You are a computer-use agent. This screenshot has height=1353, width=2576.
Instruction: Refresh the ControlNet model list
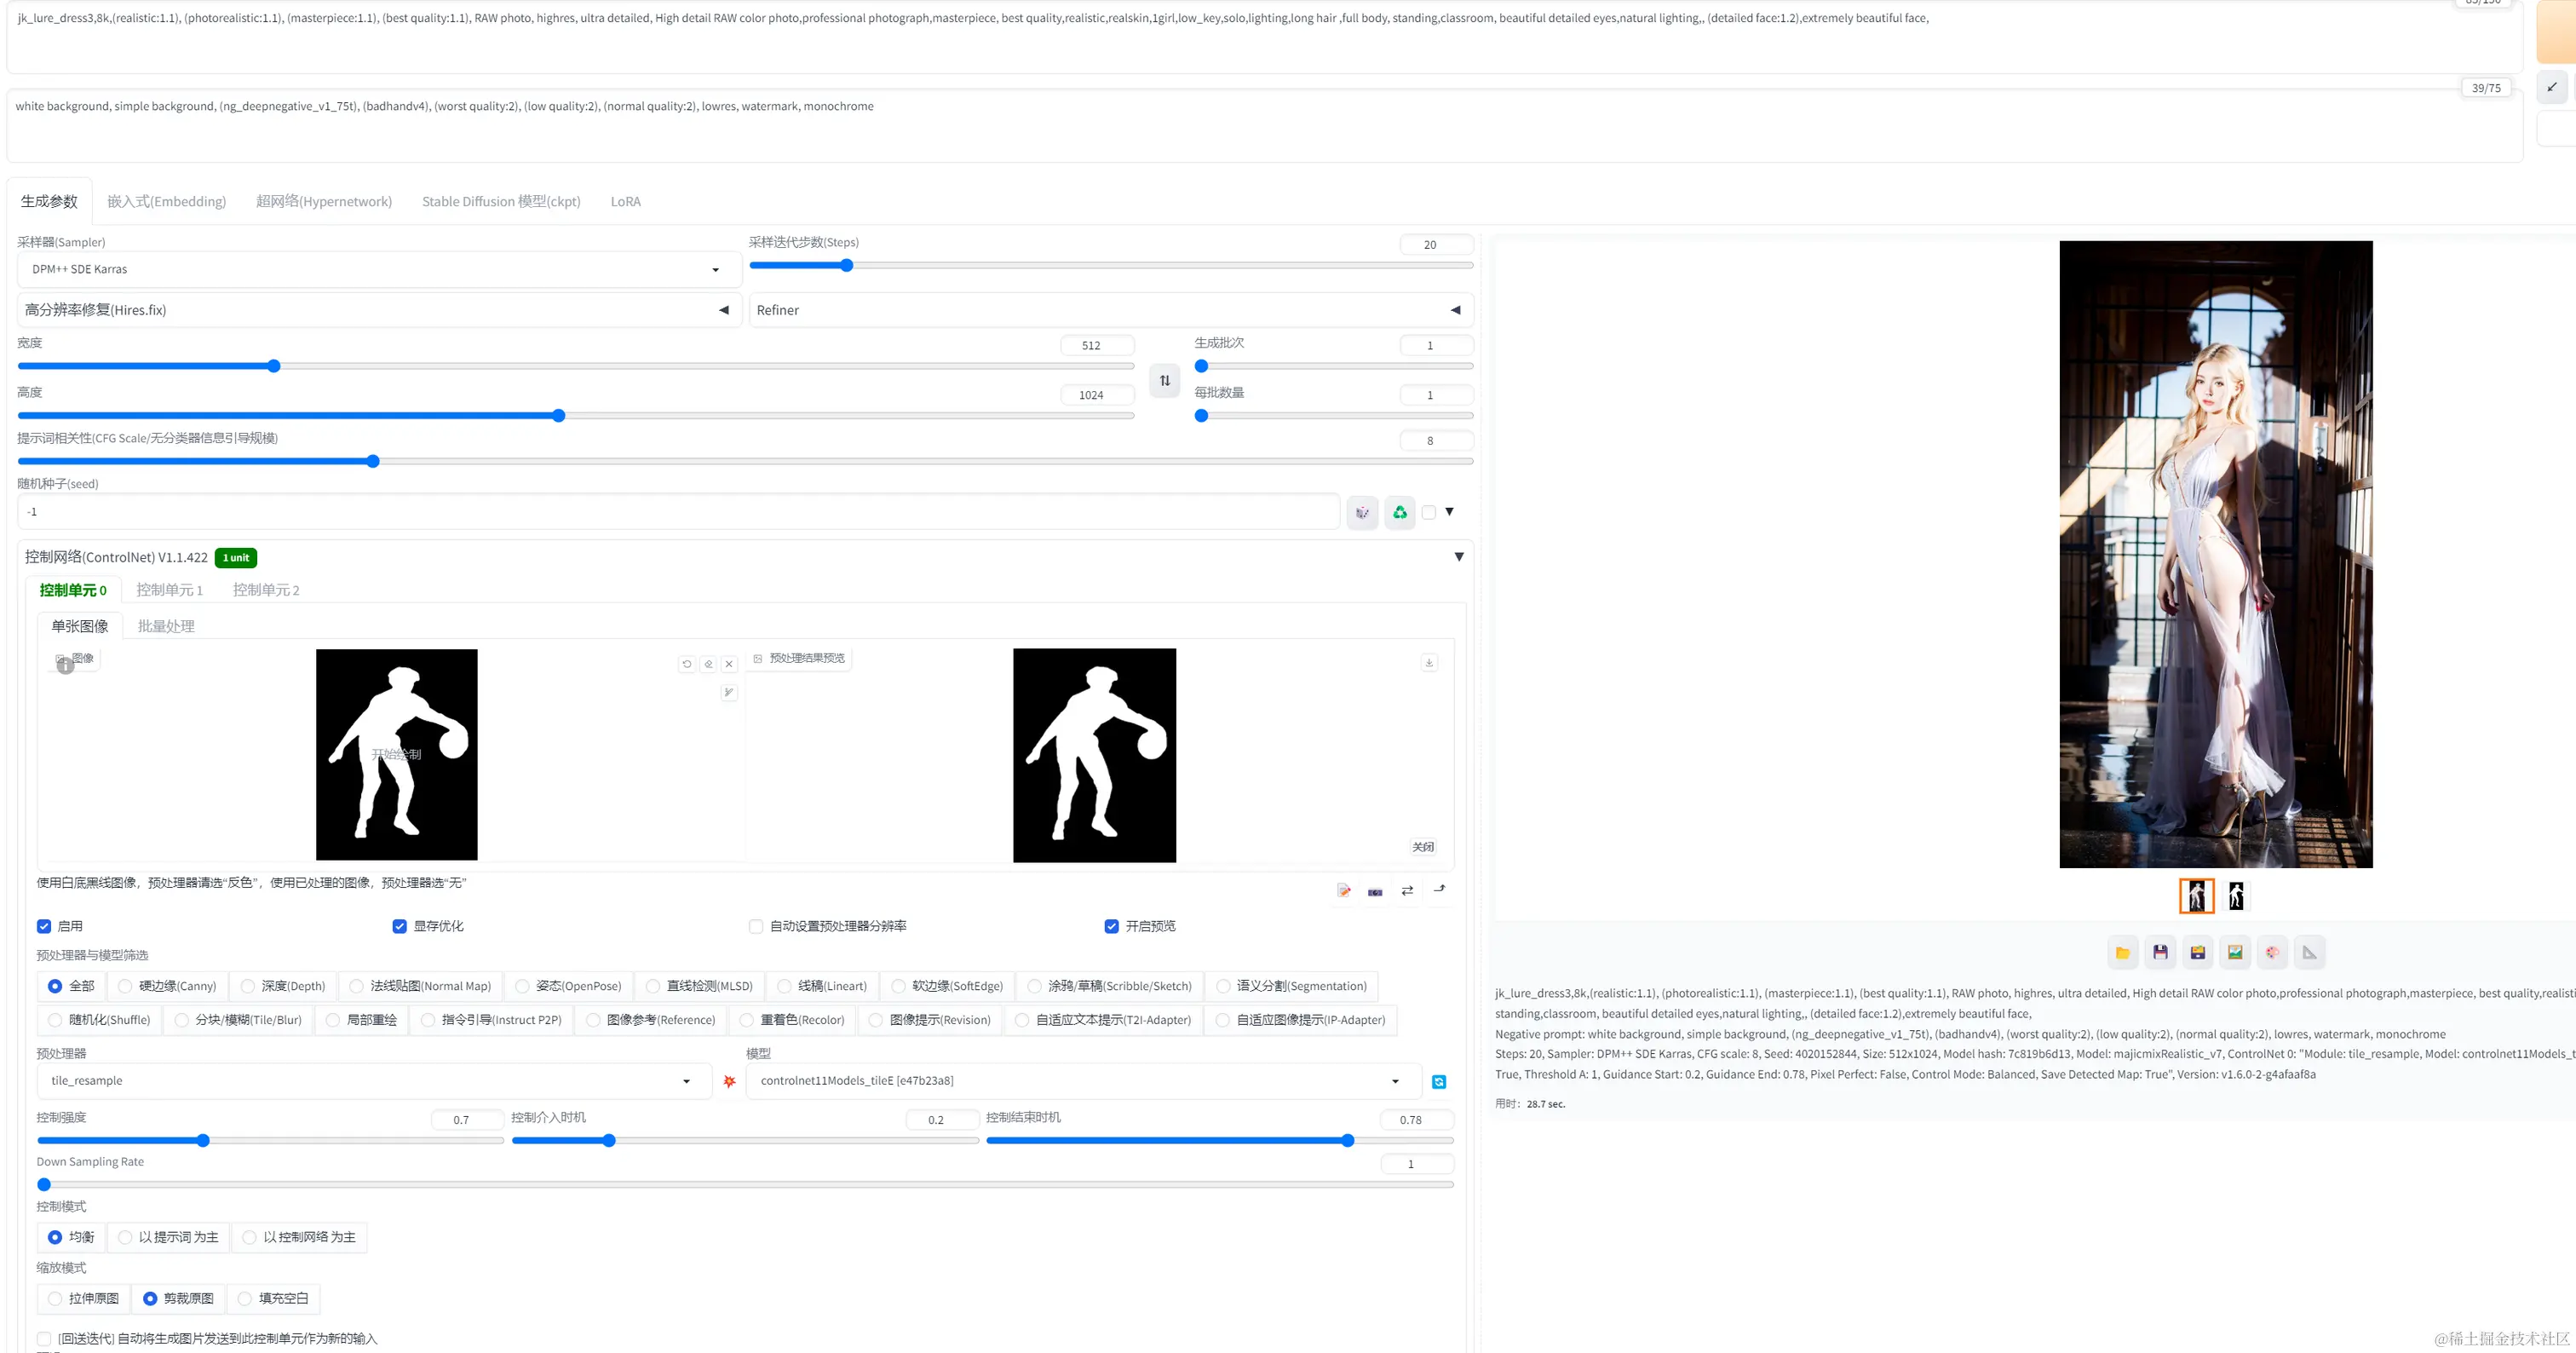click(x=1438, y=1082)
